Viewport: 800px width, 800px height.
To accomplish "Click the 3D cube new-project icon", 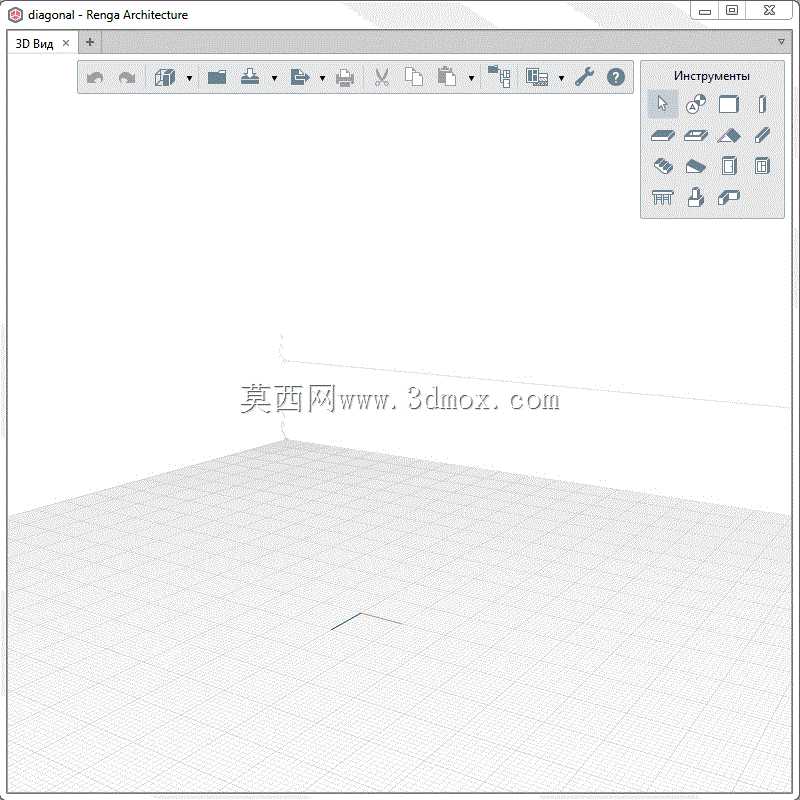I will coord(165,78).
